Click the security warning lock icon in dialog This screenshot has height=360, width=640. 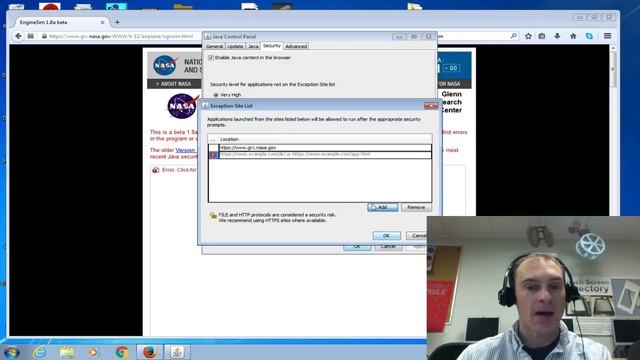tap(213, 216)
